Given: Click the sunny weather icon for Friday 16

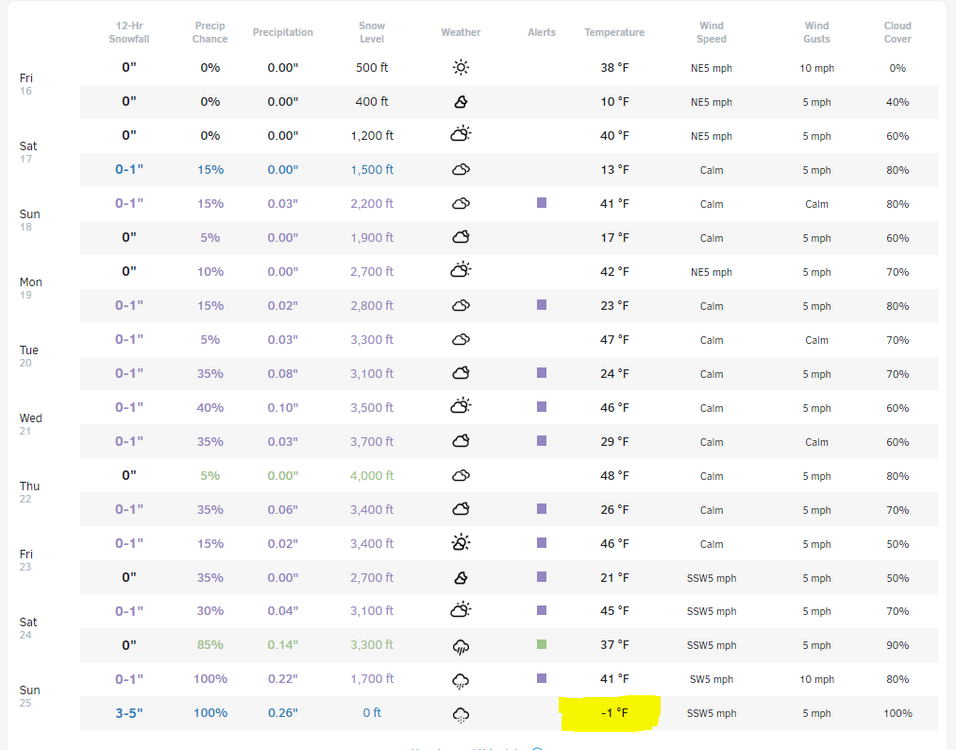Looking at the screenshot, I should (x=460, y=68).
